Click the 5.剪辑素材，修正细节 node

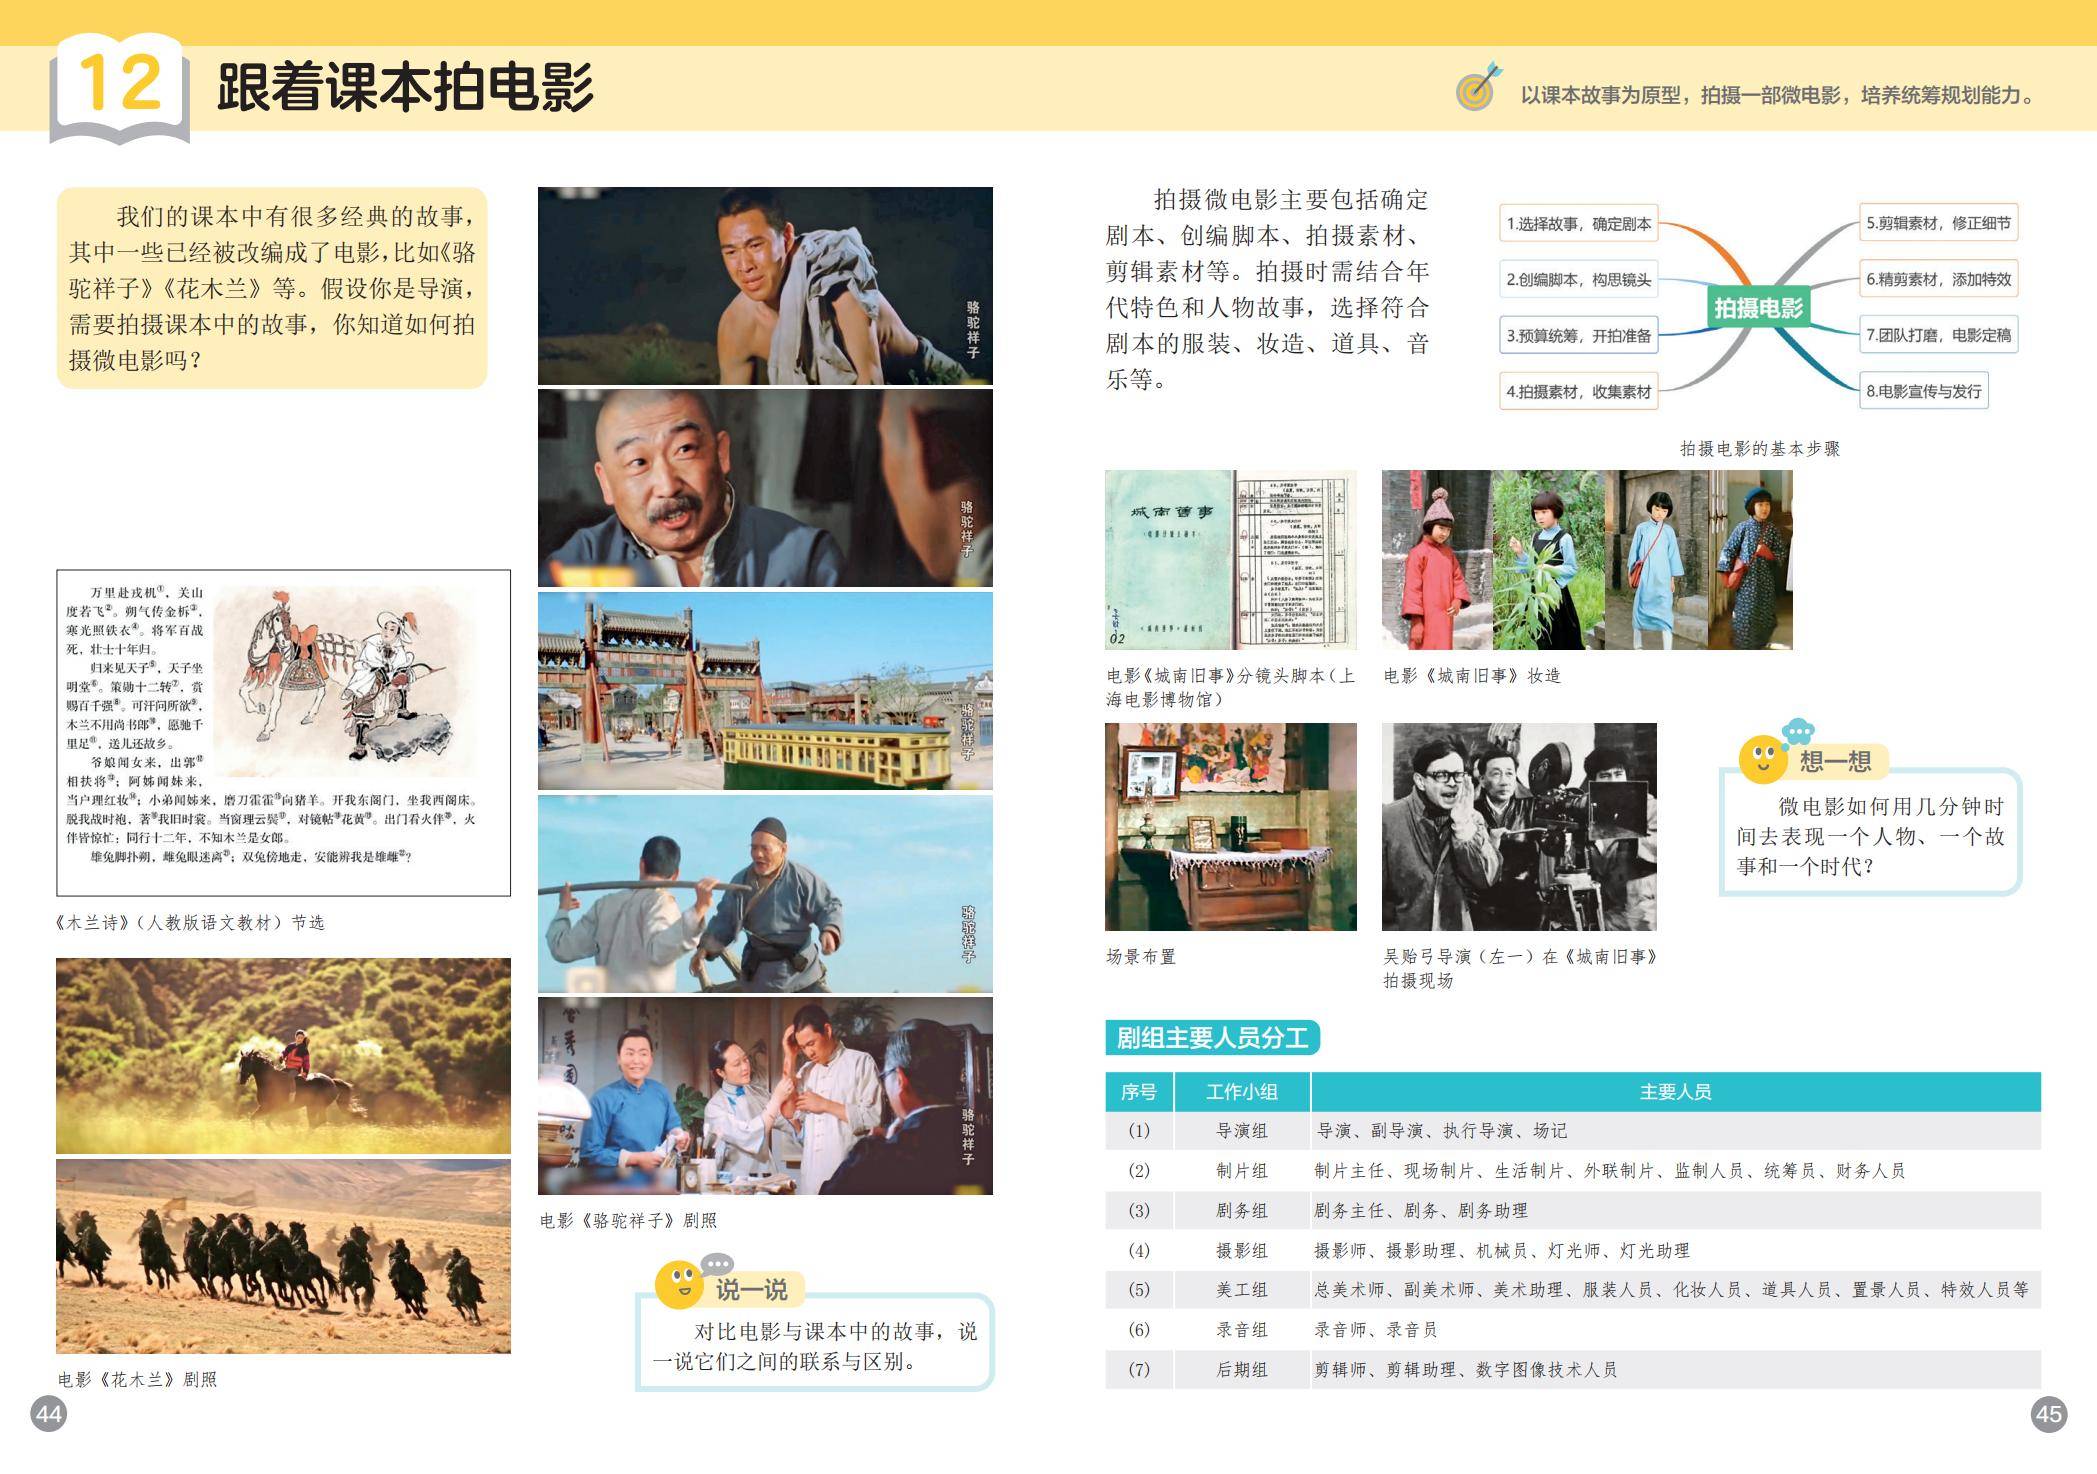coord(1938,223)
